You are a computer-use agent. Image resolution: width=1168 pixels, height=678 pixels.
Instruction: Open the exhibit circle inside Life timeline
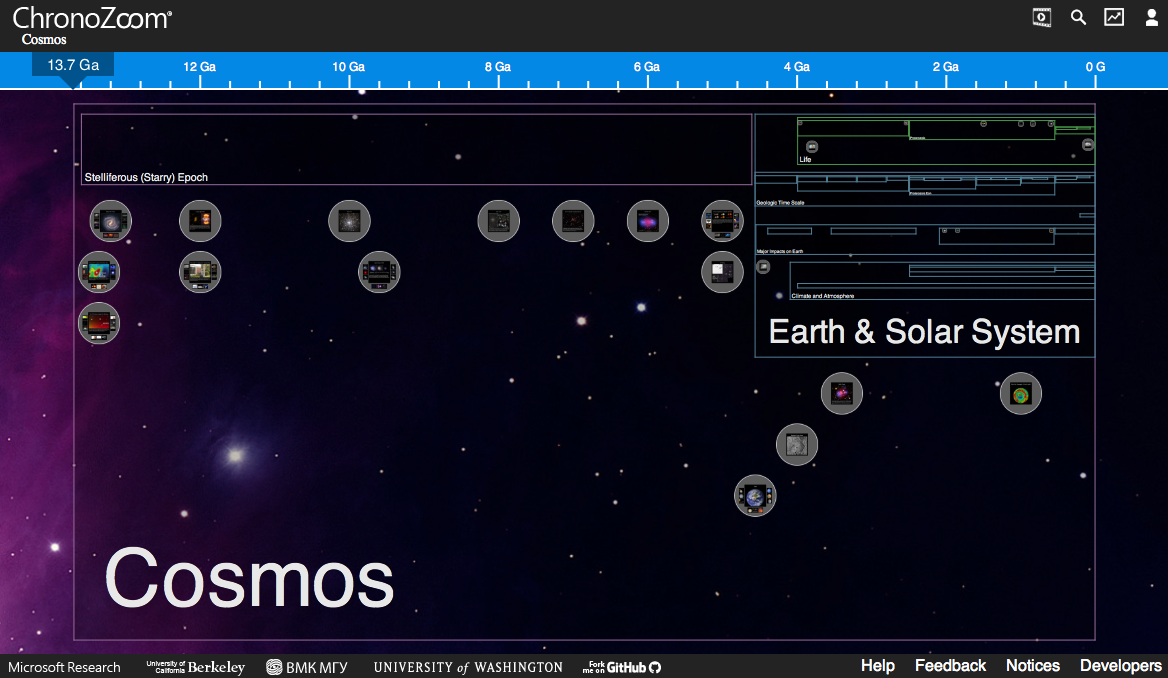(811, 147)
